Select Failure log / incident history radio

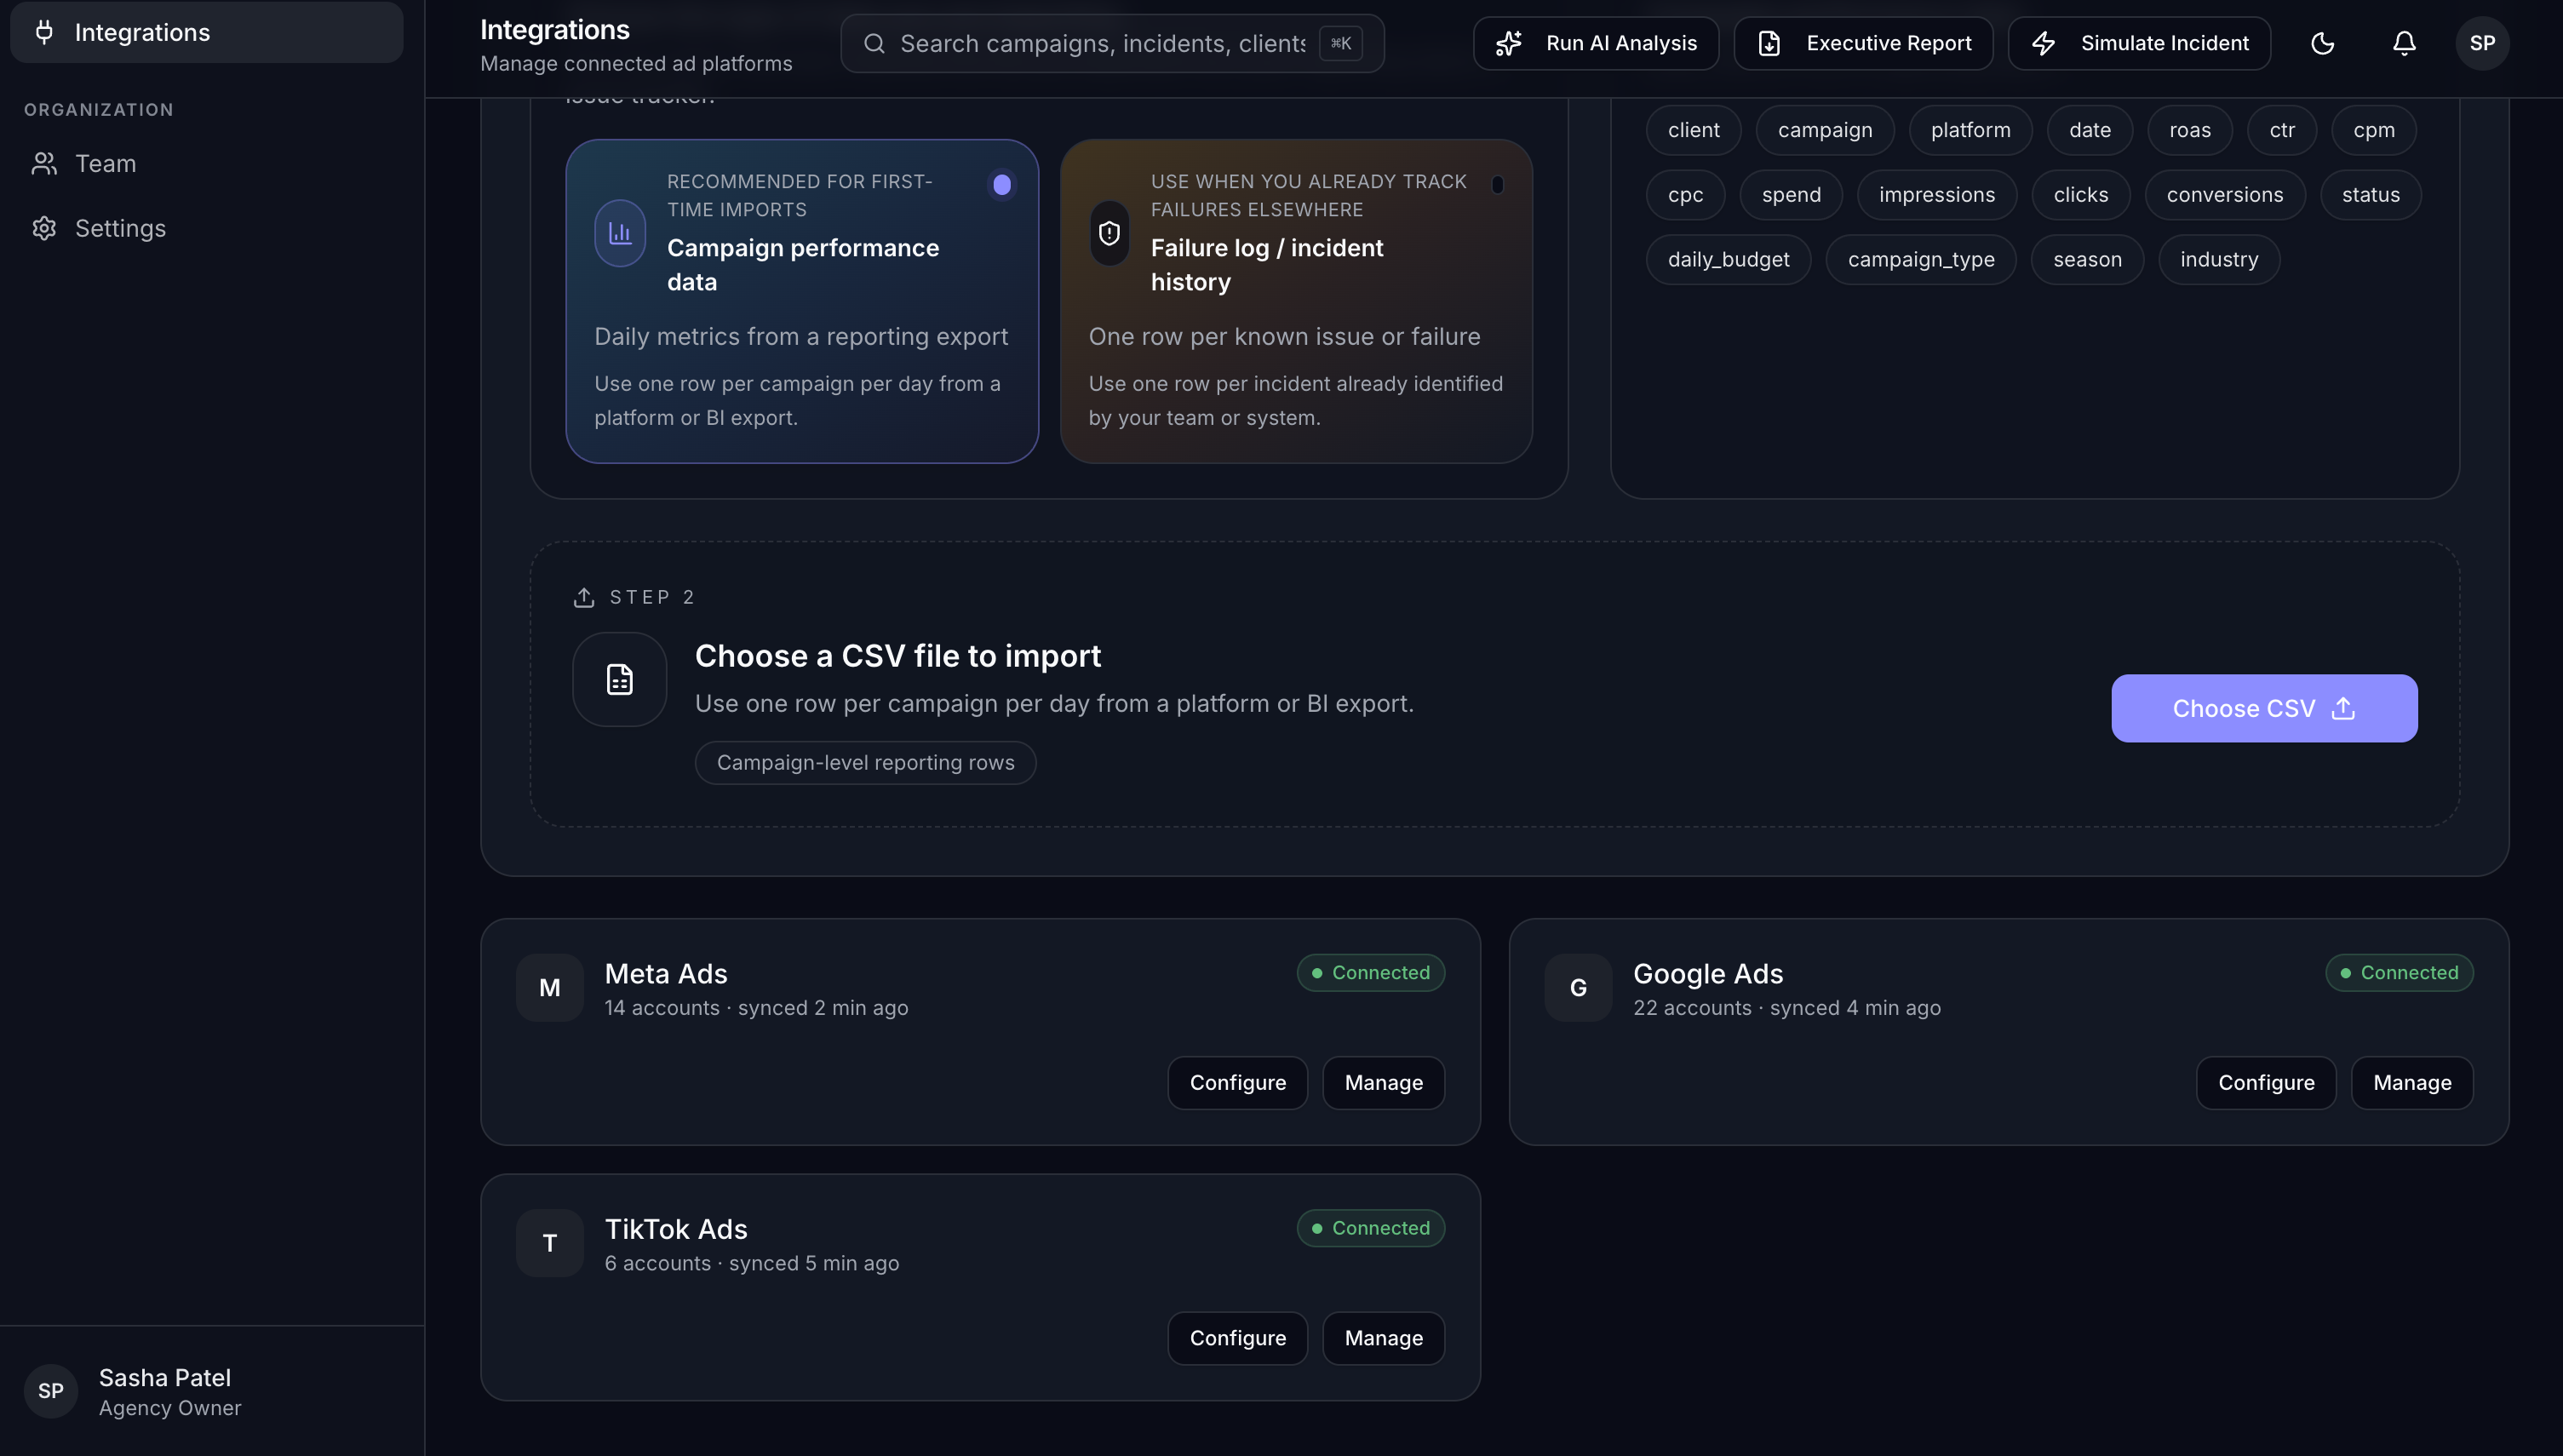[x=1296, y=301]
